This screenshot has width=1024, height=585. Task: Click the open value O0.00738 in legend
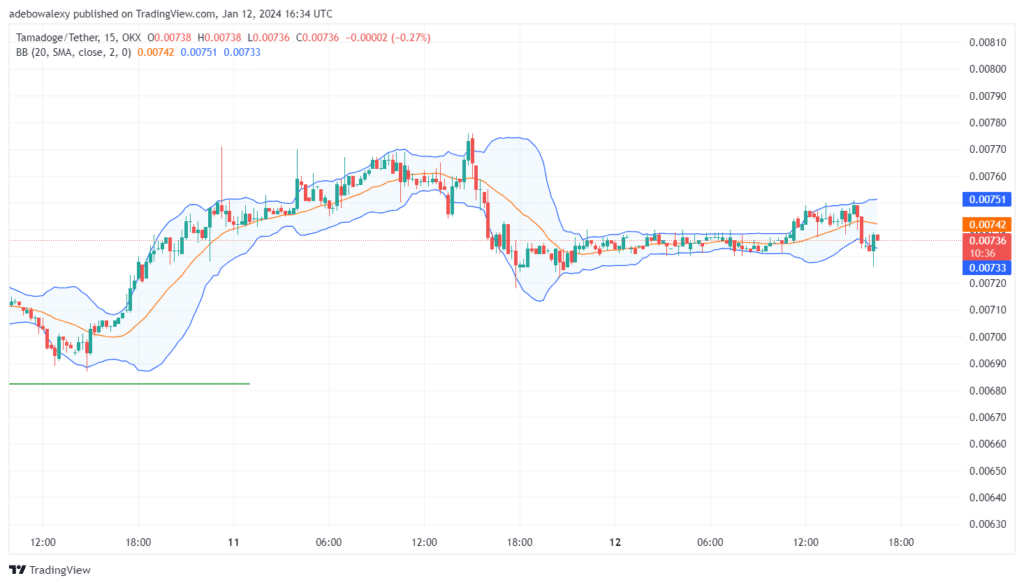169,38
